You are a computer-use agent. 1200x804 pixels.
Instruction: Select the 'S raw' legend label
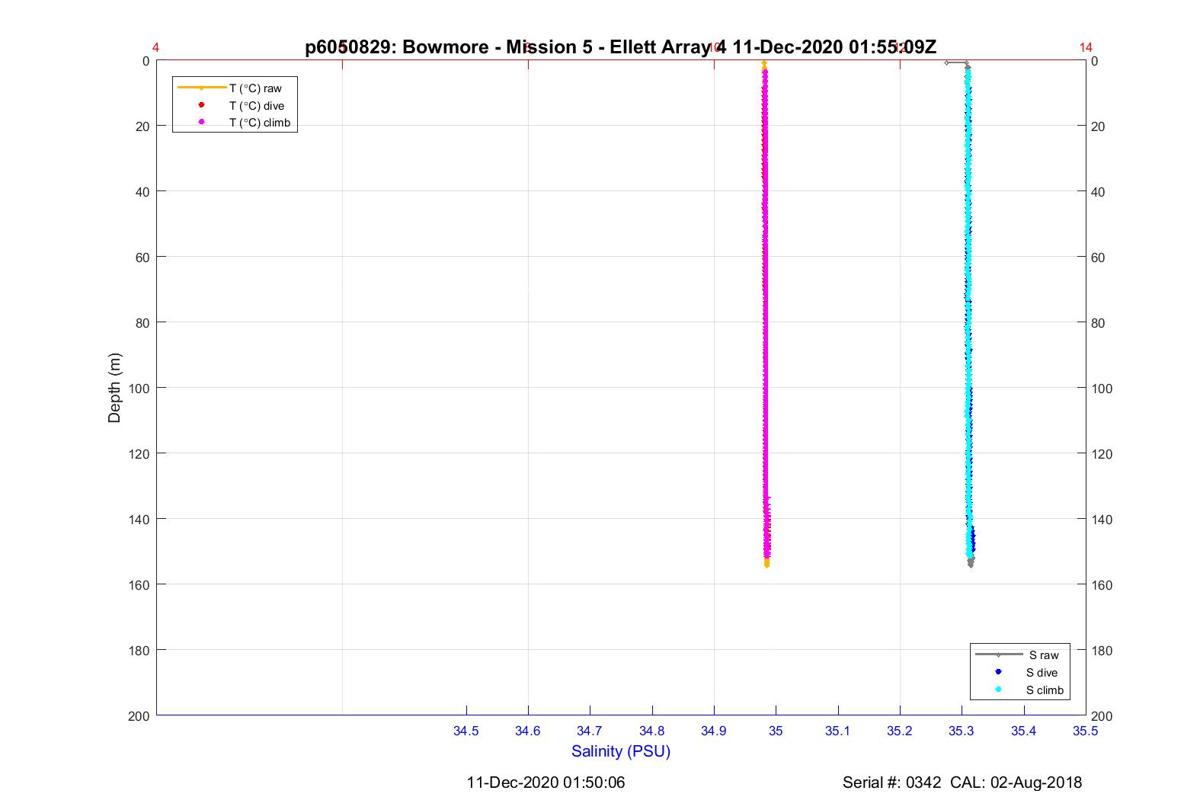pos(1043,655)
